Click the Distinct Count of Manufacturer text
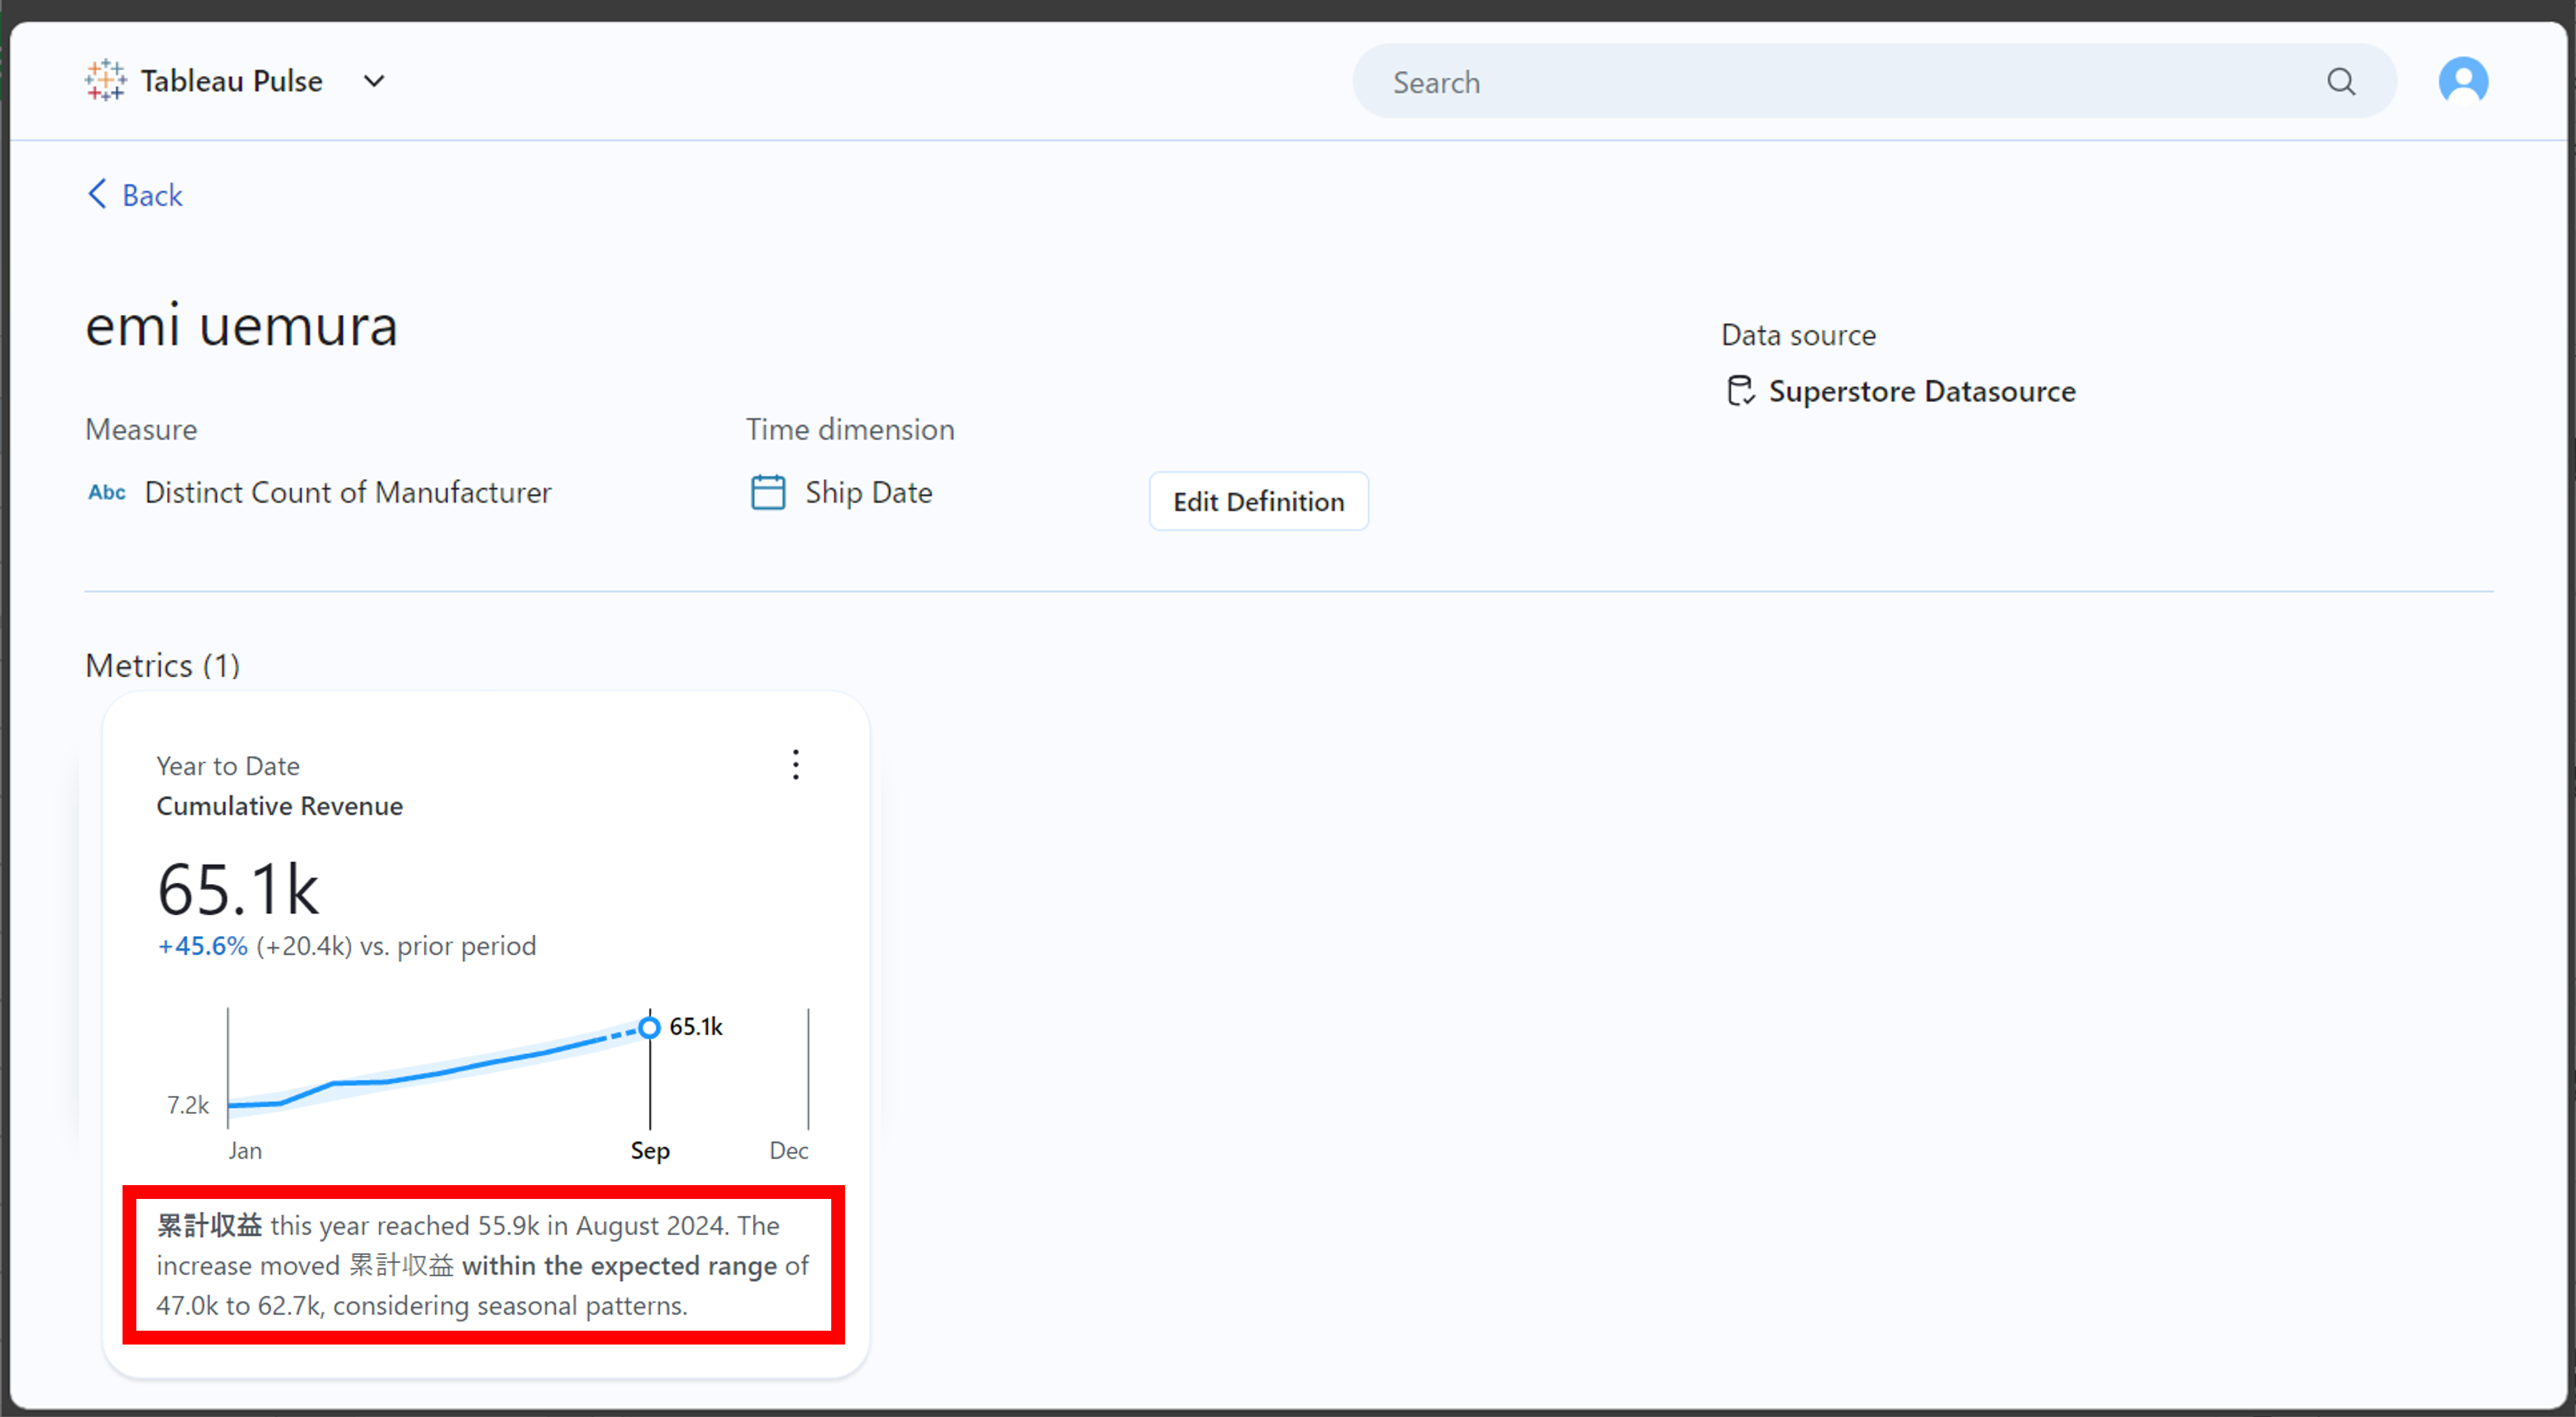Image resolution: width=2576 pixels, height=1417 pixels. [x=348, y=492]
